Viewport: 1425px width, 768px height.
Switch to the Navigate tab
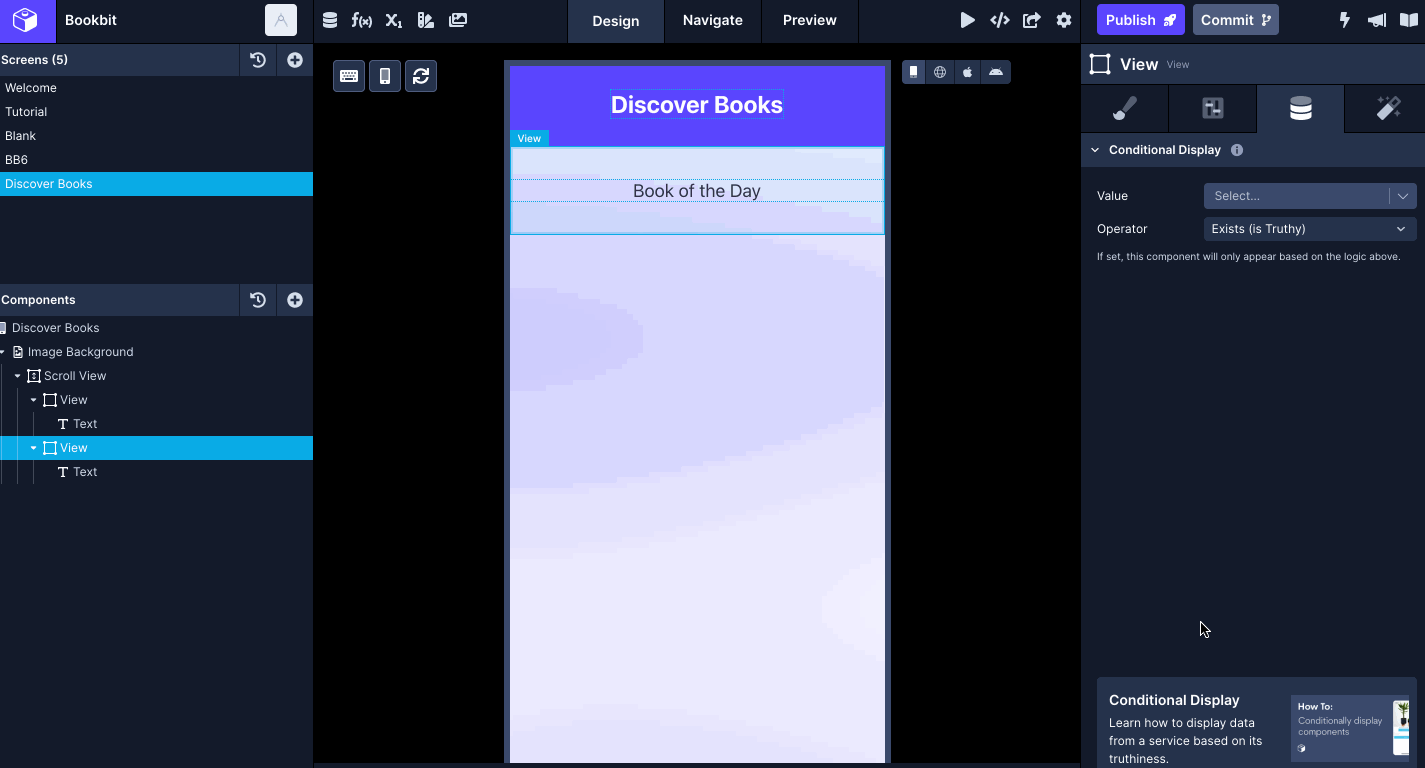tap(712, 20)
